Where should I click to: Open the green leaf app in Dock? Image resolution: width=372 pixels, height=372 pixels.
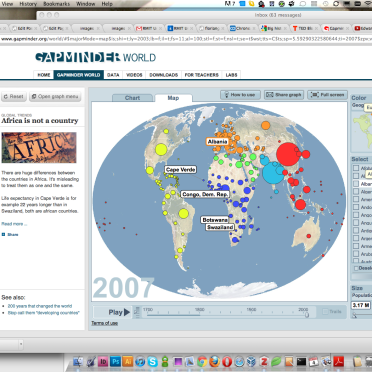coord(276,361)
